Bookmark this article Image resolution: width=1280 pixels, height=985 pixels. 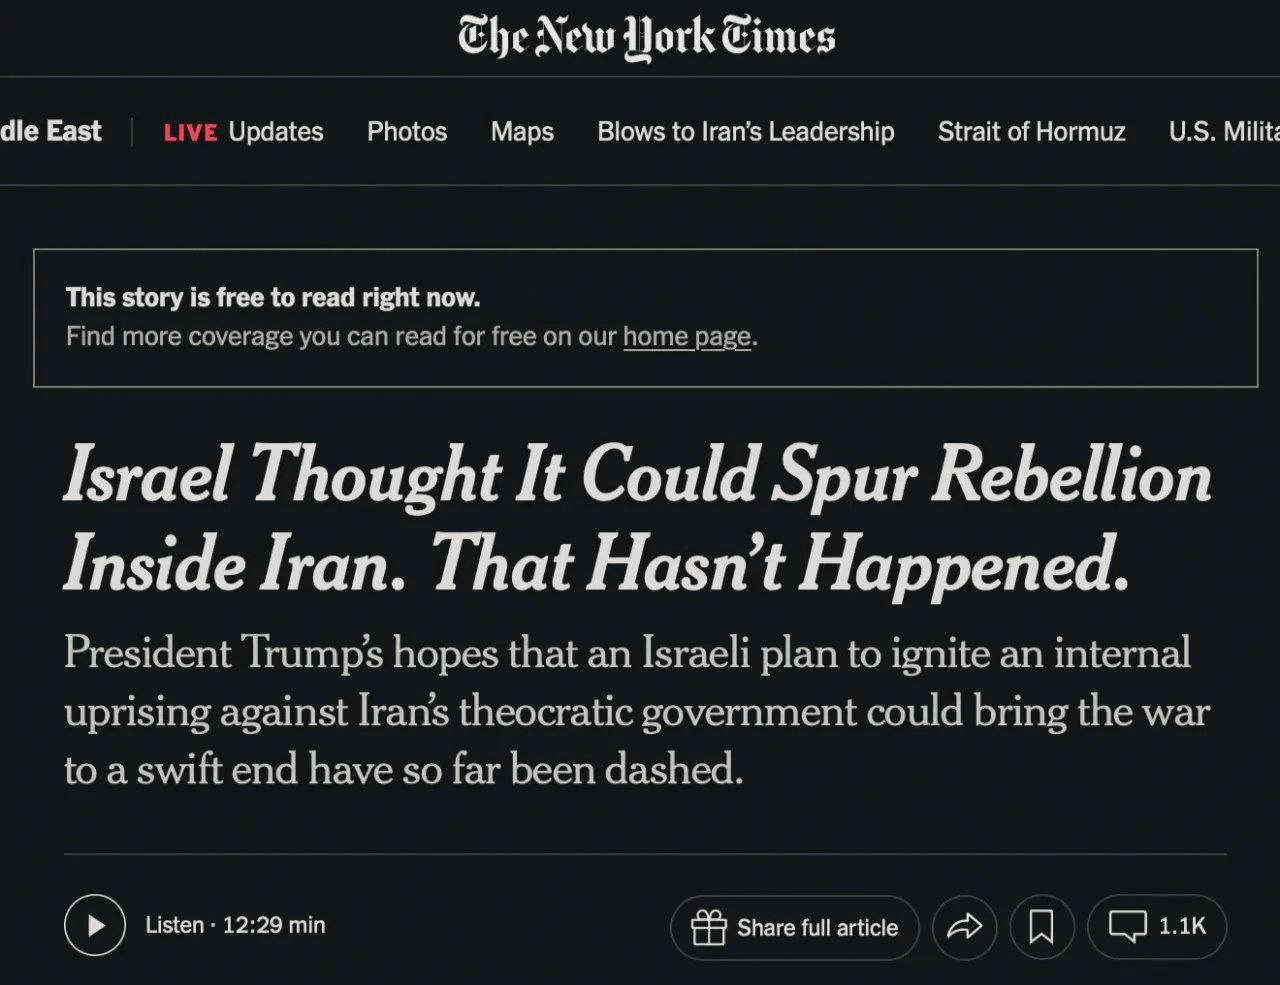pos(1041,928)
